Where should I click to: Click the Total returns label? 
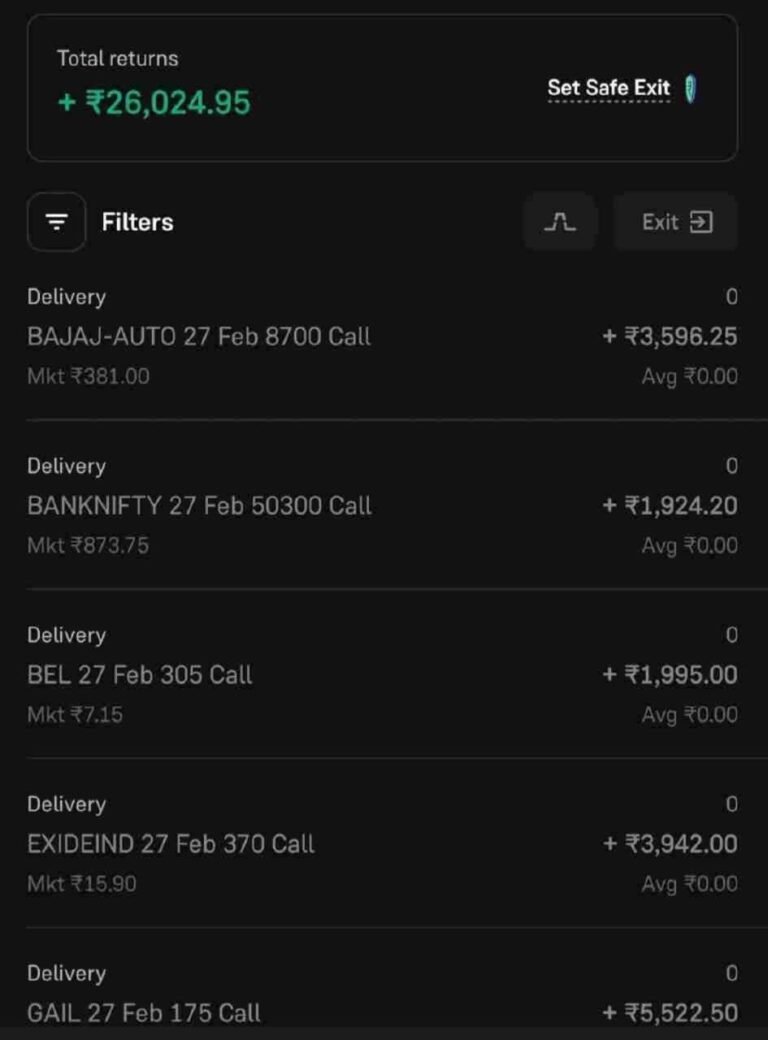tap(117, 58)
